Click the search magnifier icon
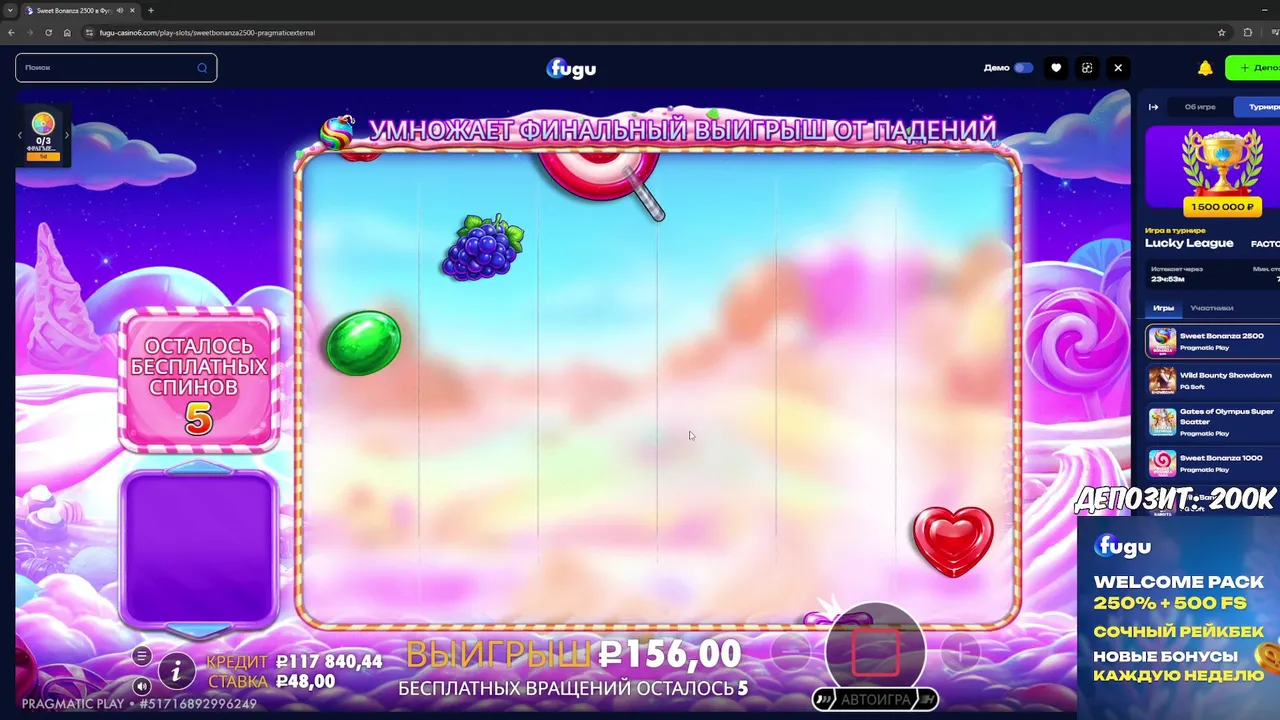1280x720 pixels. [x=202, y=68]
